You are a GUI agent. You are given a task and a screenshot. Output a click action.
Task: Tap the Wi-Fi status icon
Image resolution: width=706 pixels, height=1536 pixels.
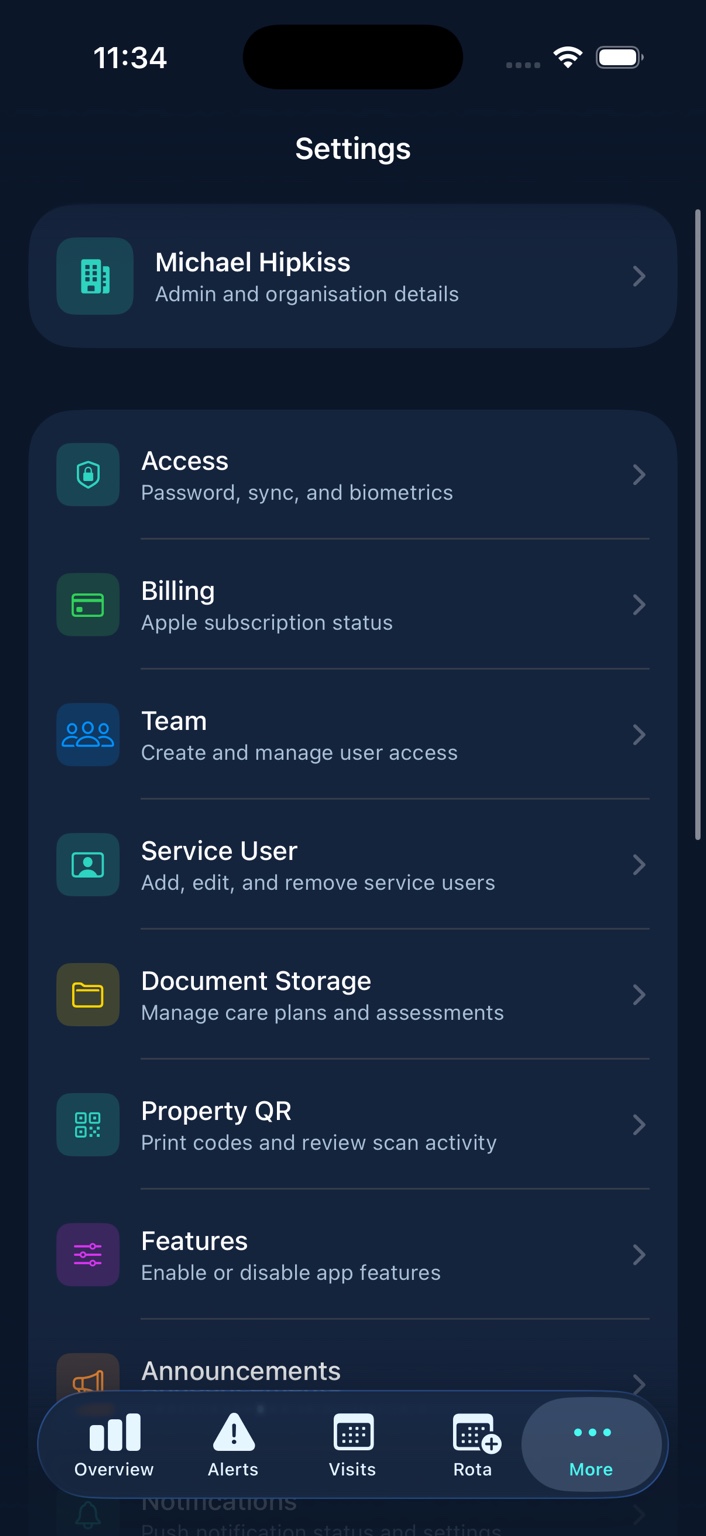(x=568, y=58)
